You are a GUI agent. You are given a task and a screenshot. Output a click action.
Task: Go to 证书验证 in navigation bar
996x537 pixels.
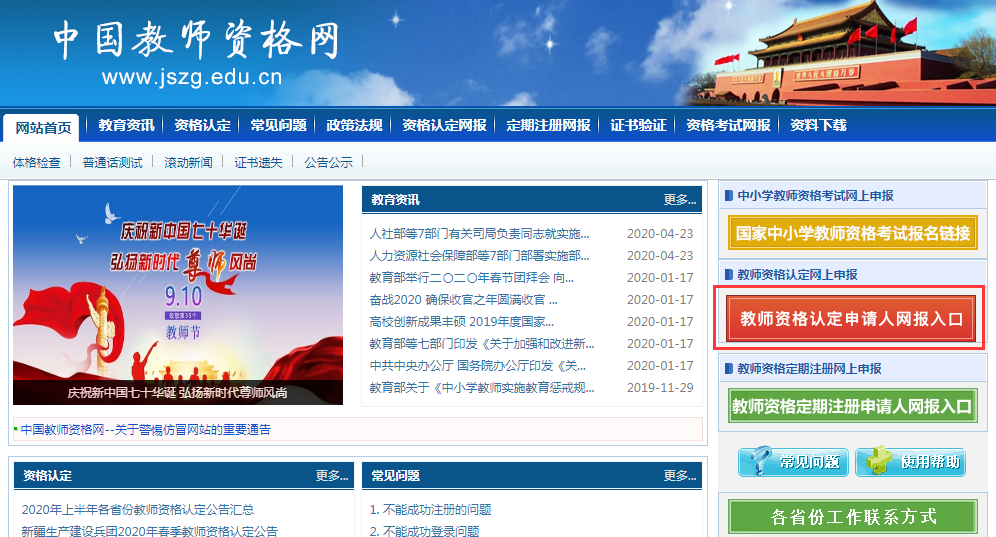click(638, 126)
